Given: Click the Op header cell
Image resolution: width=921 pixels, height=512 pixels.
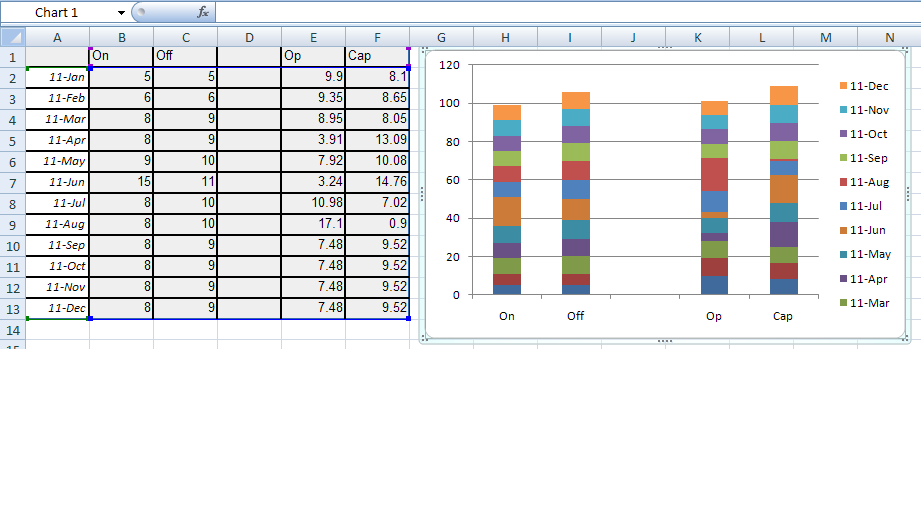Looking at the screenshot, I should (313, 56).
